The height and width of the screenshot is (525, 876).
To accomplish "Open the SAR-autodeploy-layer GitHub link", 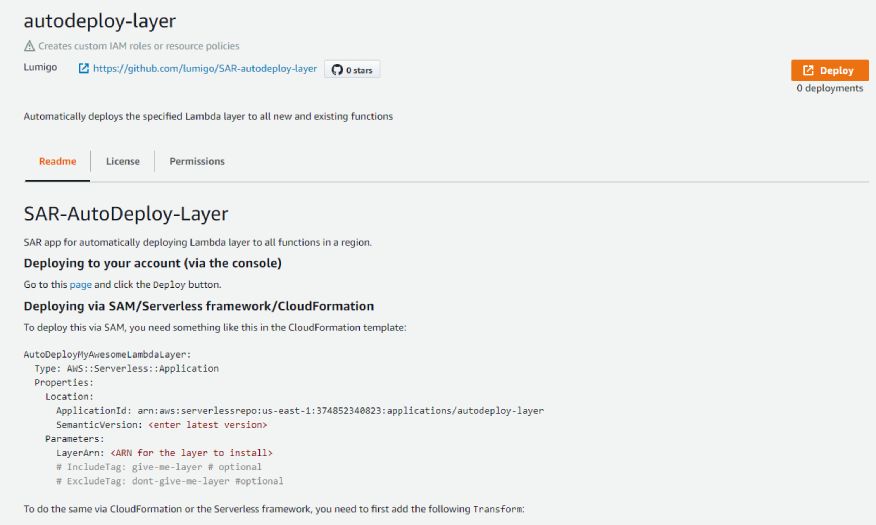I will tap(204, 69).
